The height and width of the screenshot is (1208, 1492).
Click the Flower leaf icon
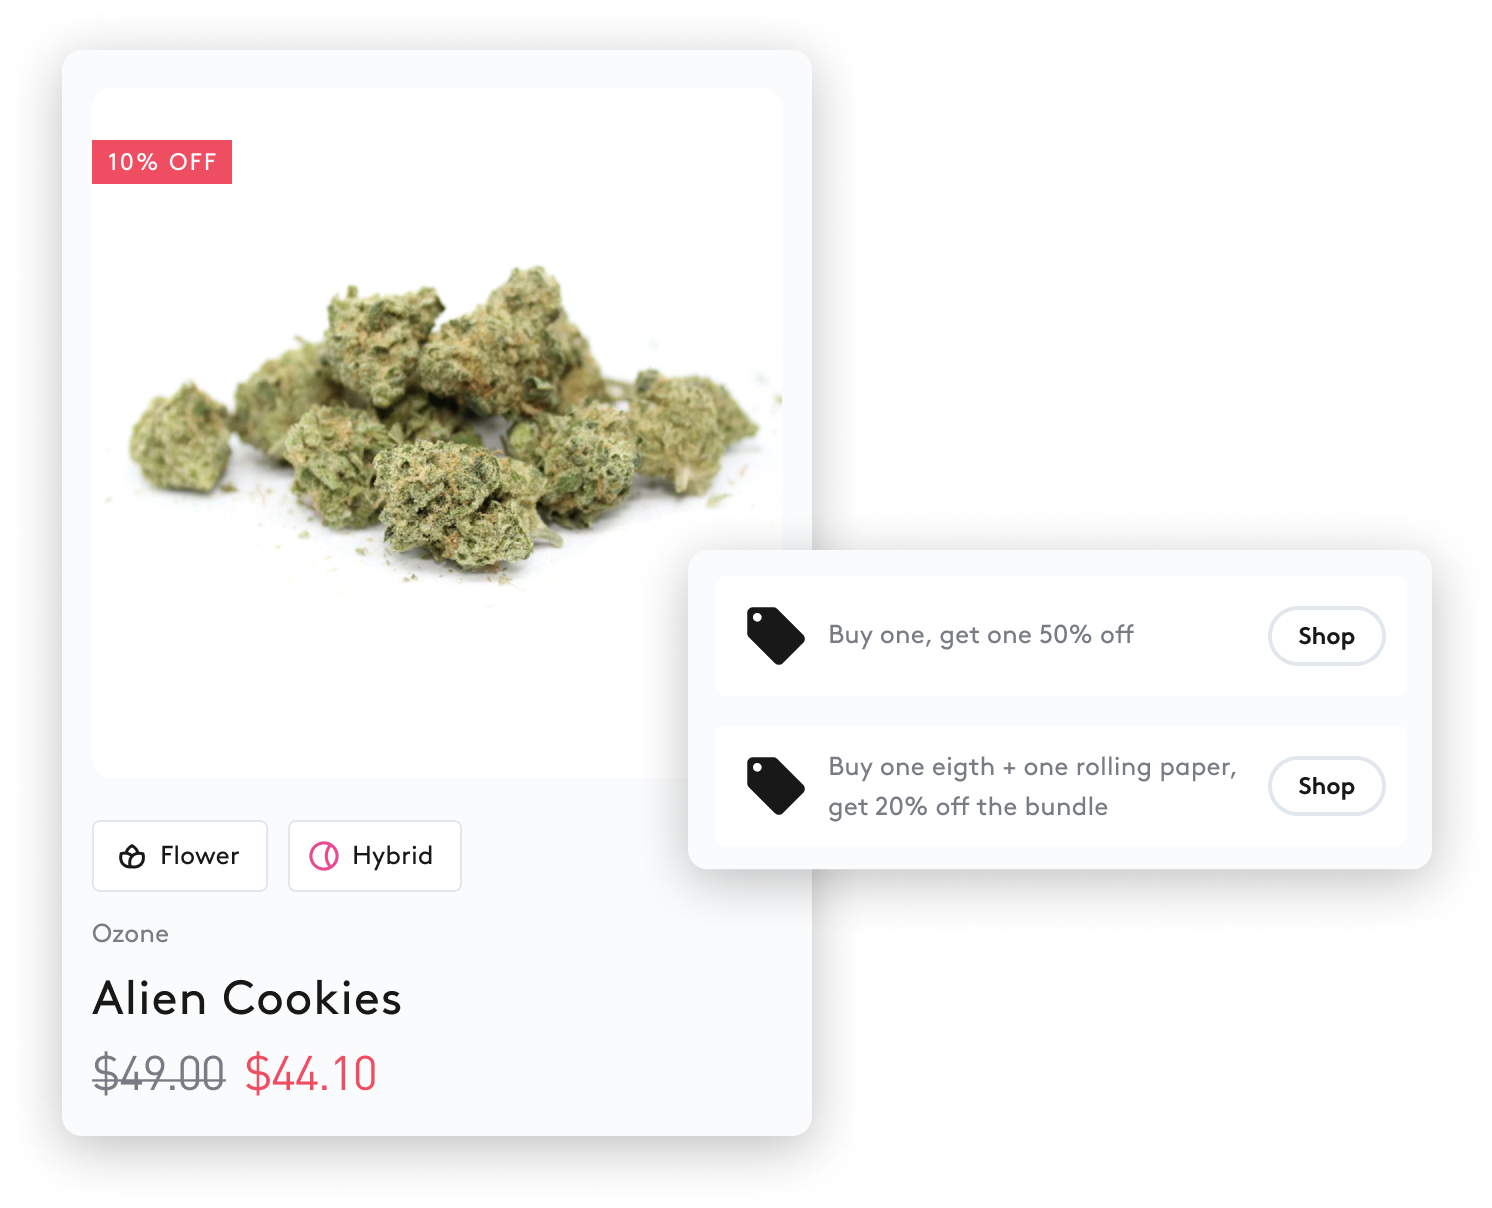(x=132, y=857)
